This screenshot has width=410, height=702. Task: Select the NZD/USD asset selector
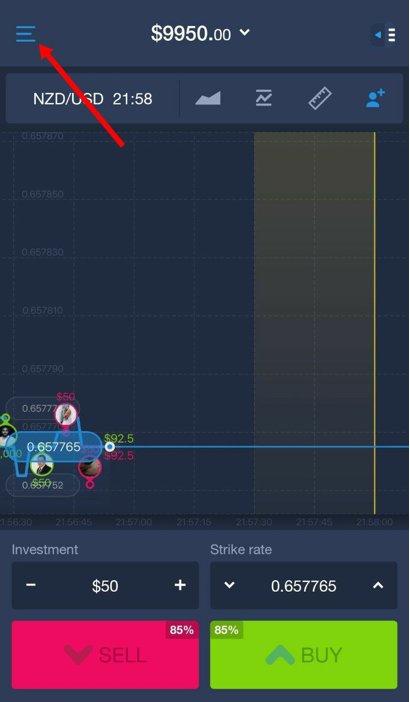click(x=93, y=99)
